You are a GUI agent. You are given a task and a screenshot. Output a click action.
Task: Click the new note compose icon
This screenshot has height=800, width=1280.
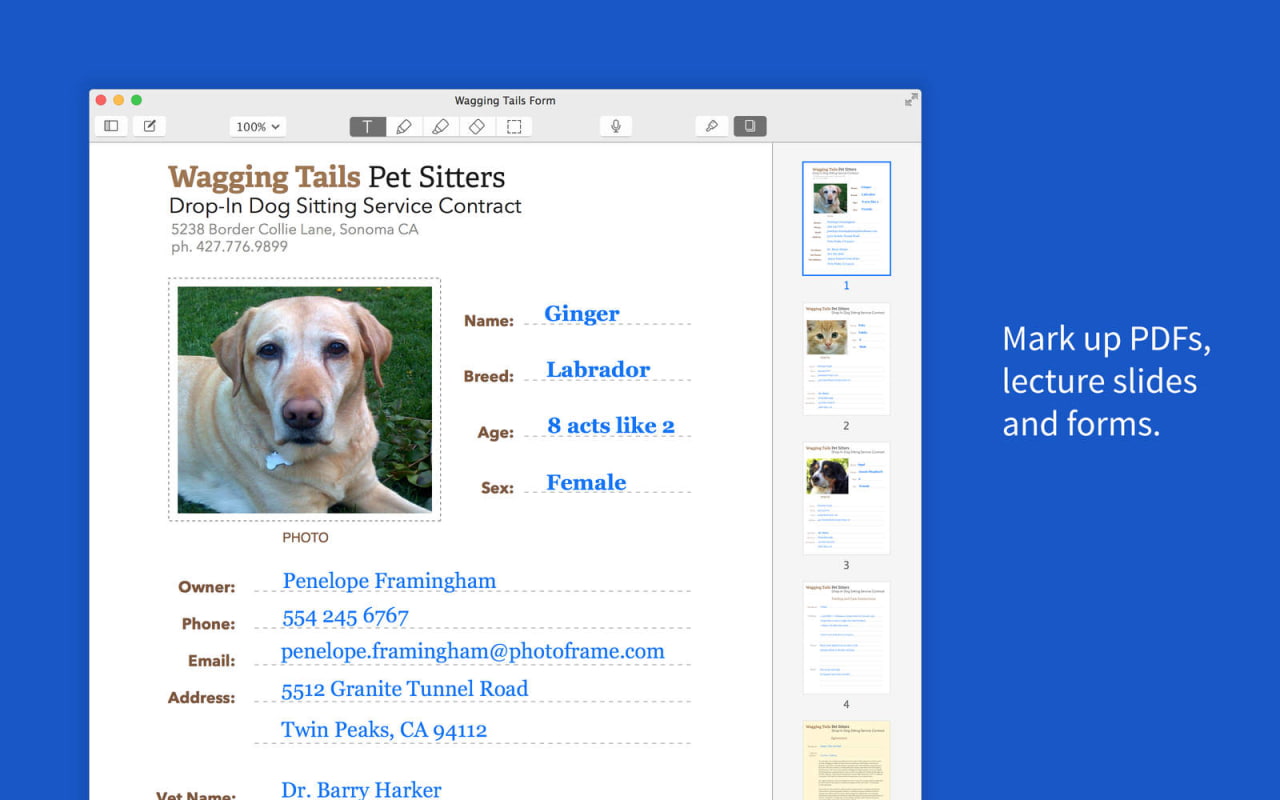tap(149, 126)
